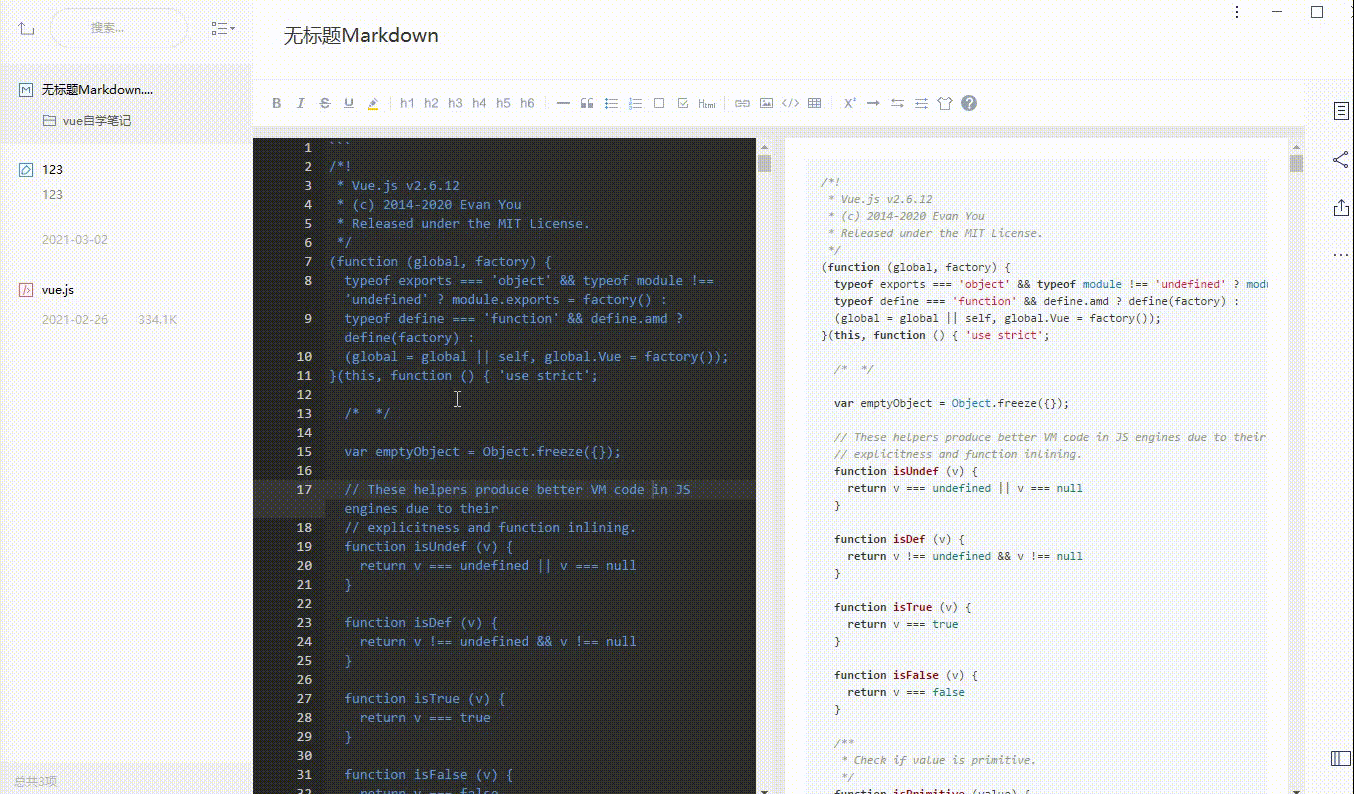Viewport: 1354px width, 794px height.
Task: Click the note title 无标题Markdown
Action: tap(361, 35)
